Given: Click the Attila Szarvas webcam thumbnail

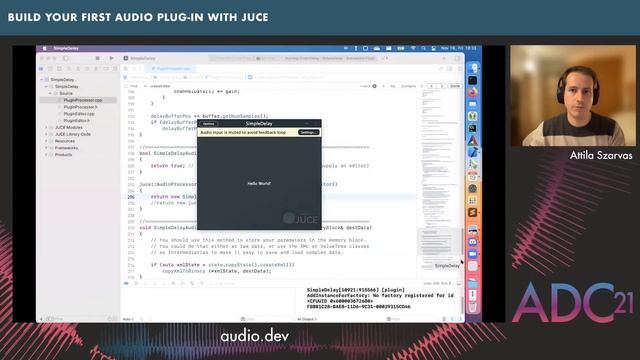Looking at the screenshot, I should [x=573, y=96].
